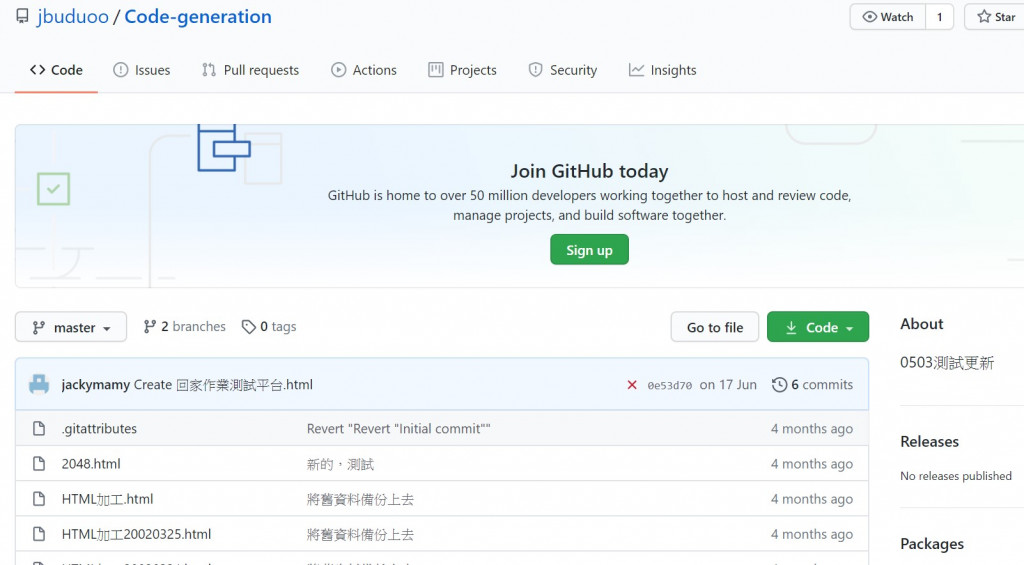
Task: Click the 'on 17 Jun' commit date
Action: pos(728,385)
